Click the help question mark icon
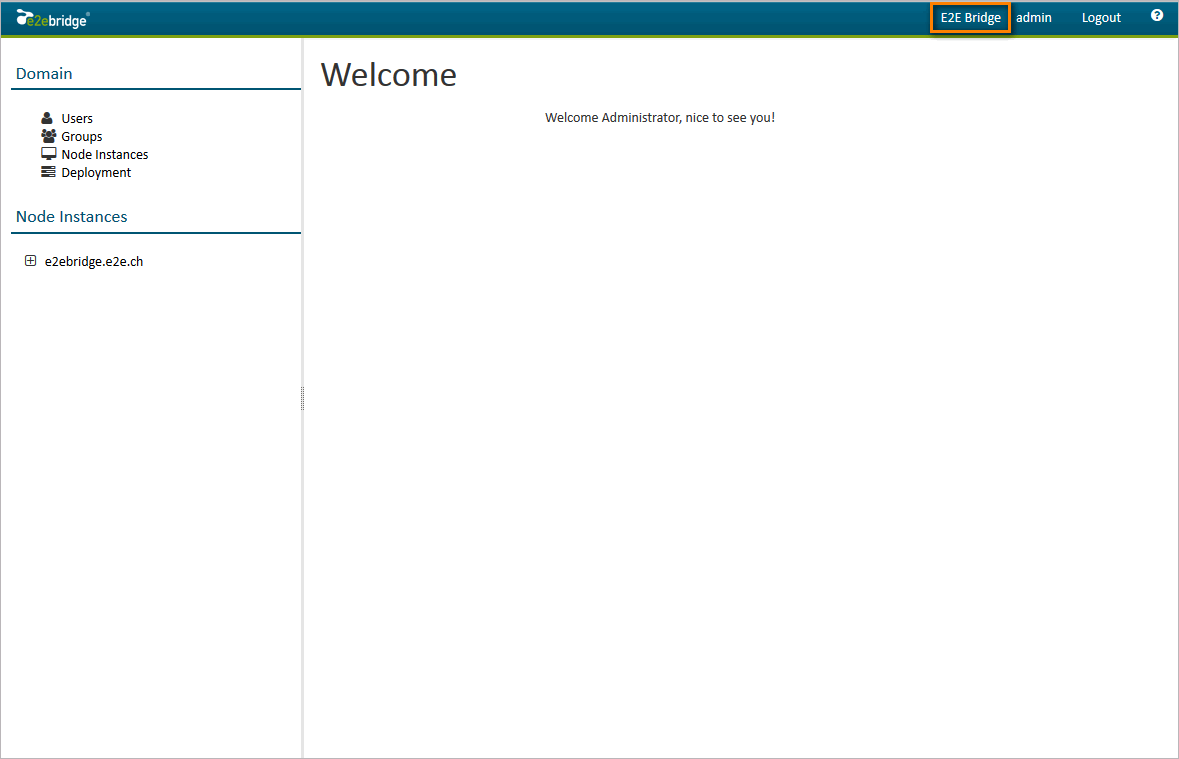 click(1157, 16)
